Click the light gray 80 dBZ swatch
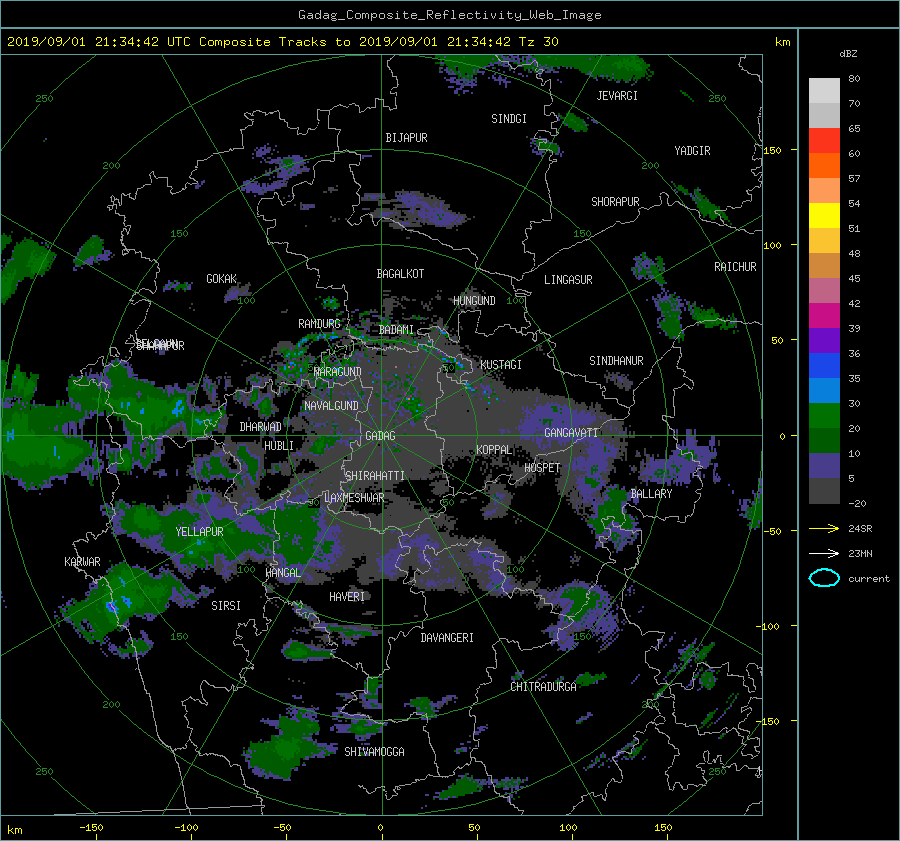The width and height of the screenshot is (900, 841). [x=824, y=91]
